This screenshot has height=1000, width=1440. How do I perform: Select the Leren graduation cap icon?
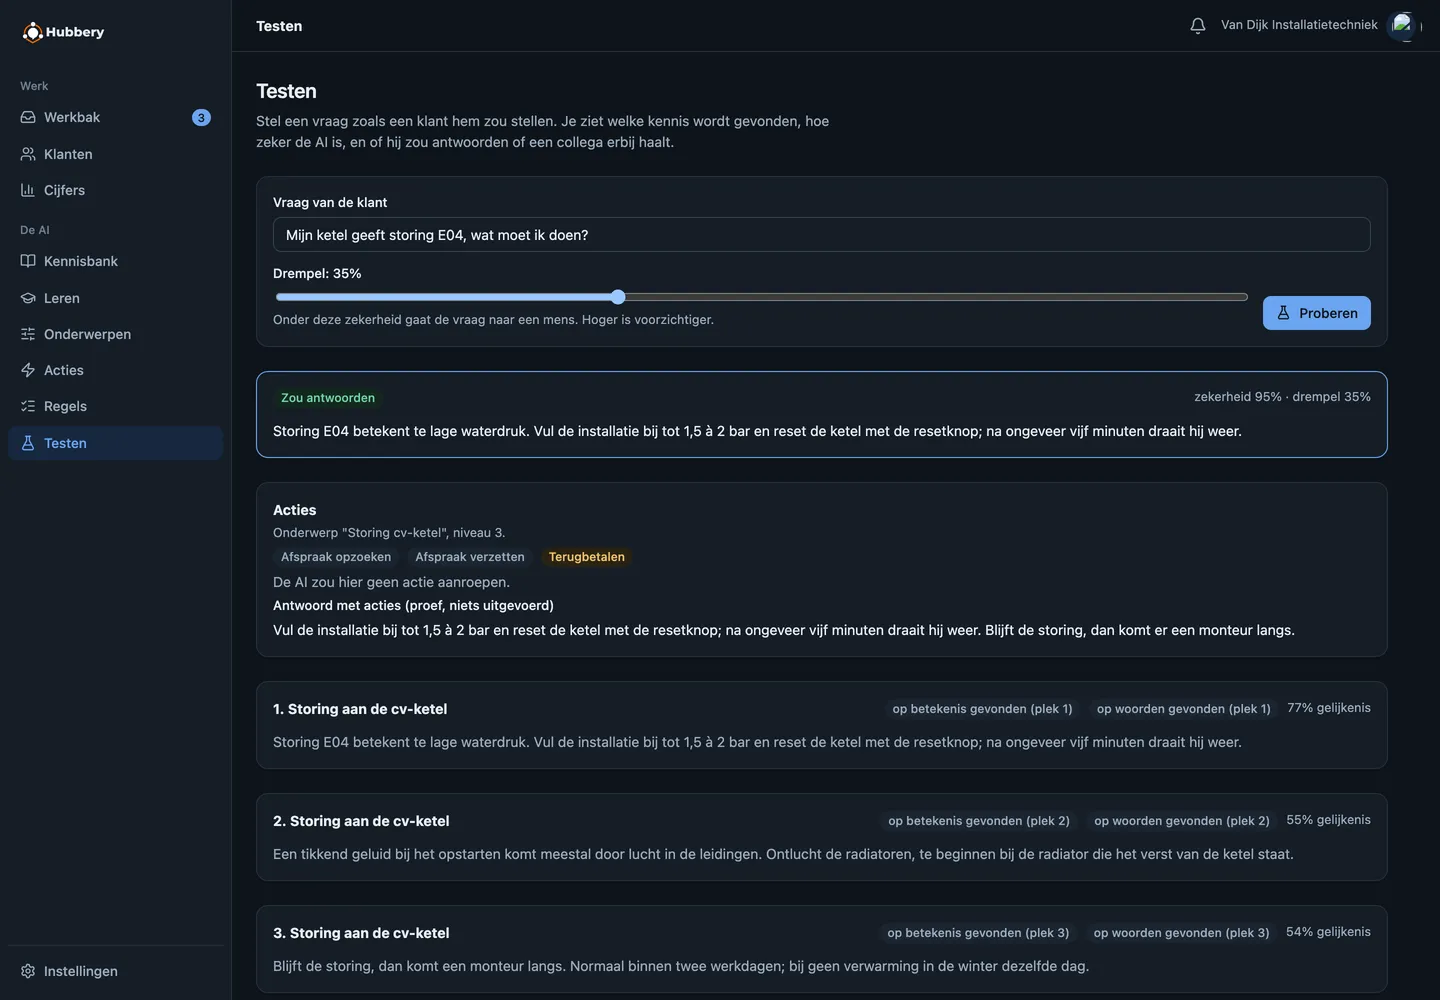tap(28, 298)
